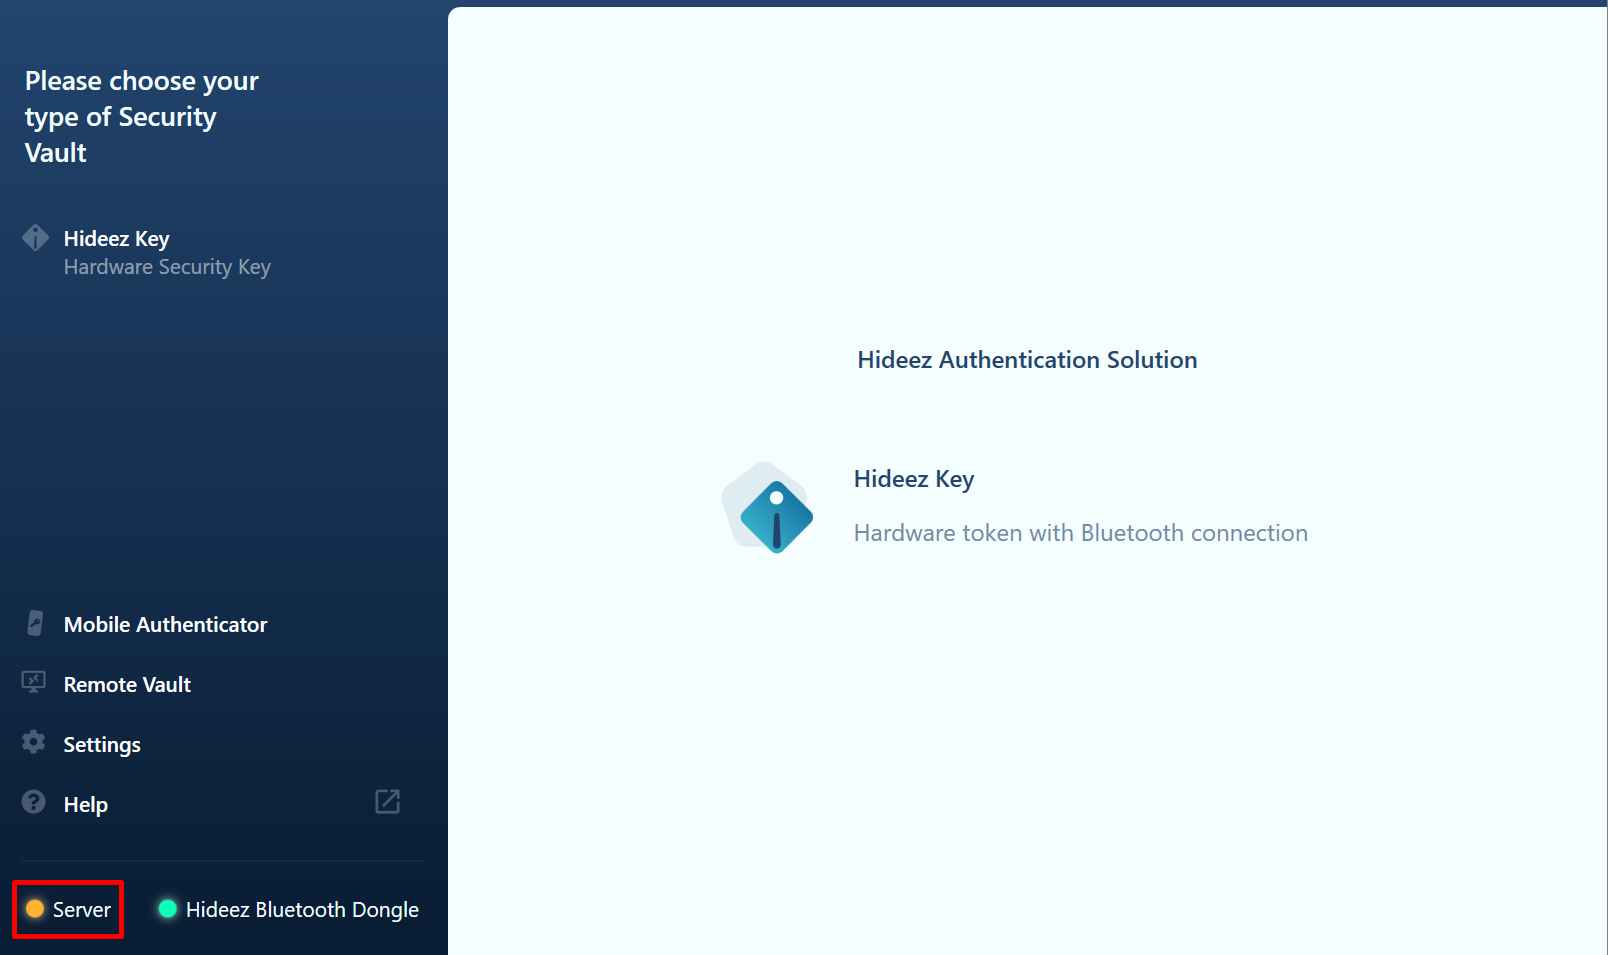Open the Help text label

pyautogui.click(x=86, y=805)
